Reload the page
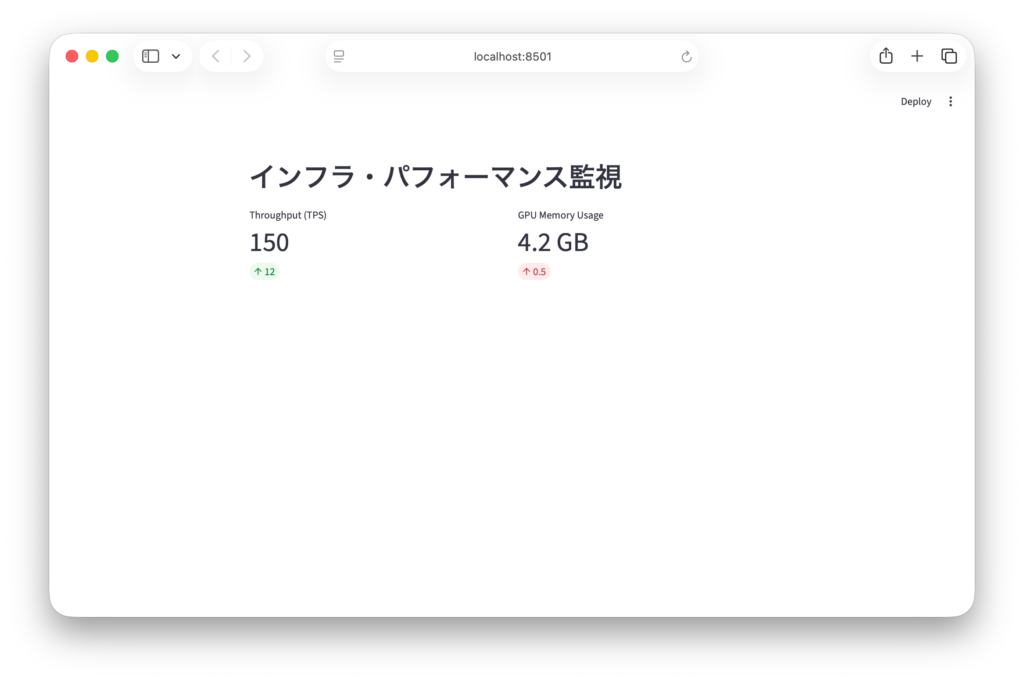The image size is (1024, 682). pyautogui.click(x=686, y=57)
